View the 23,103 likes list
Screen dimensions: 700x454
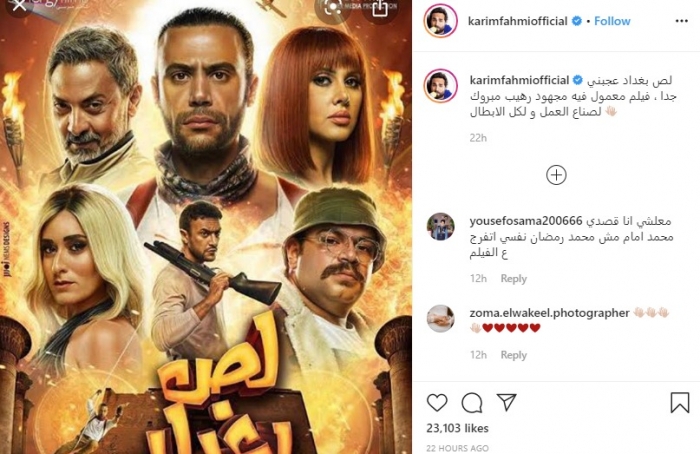pyautogui.click(x=457, y=428)
